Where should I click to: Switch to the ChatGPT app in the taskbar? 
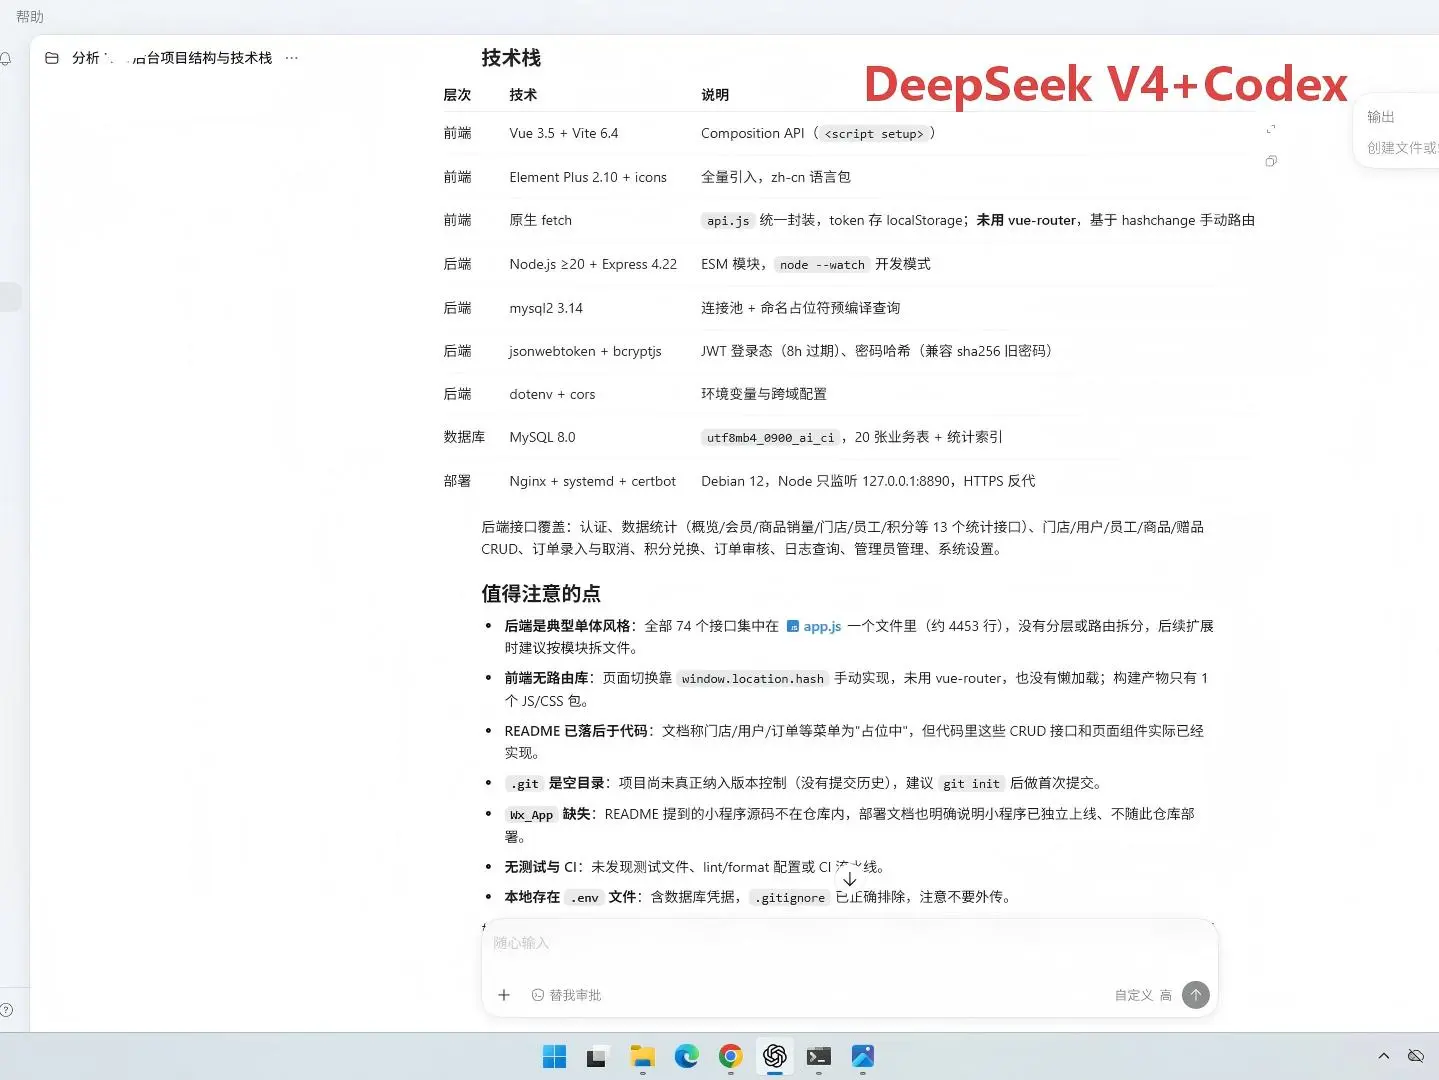[775, 1056]
